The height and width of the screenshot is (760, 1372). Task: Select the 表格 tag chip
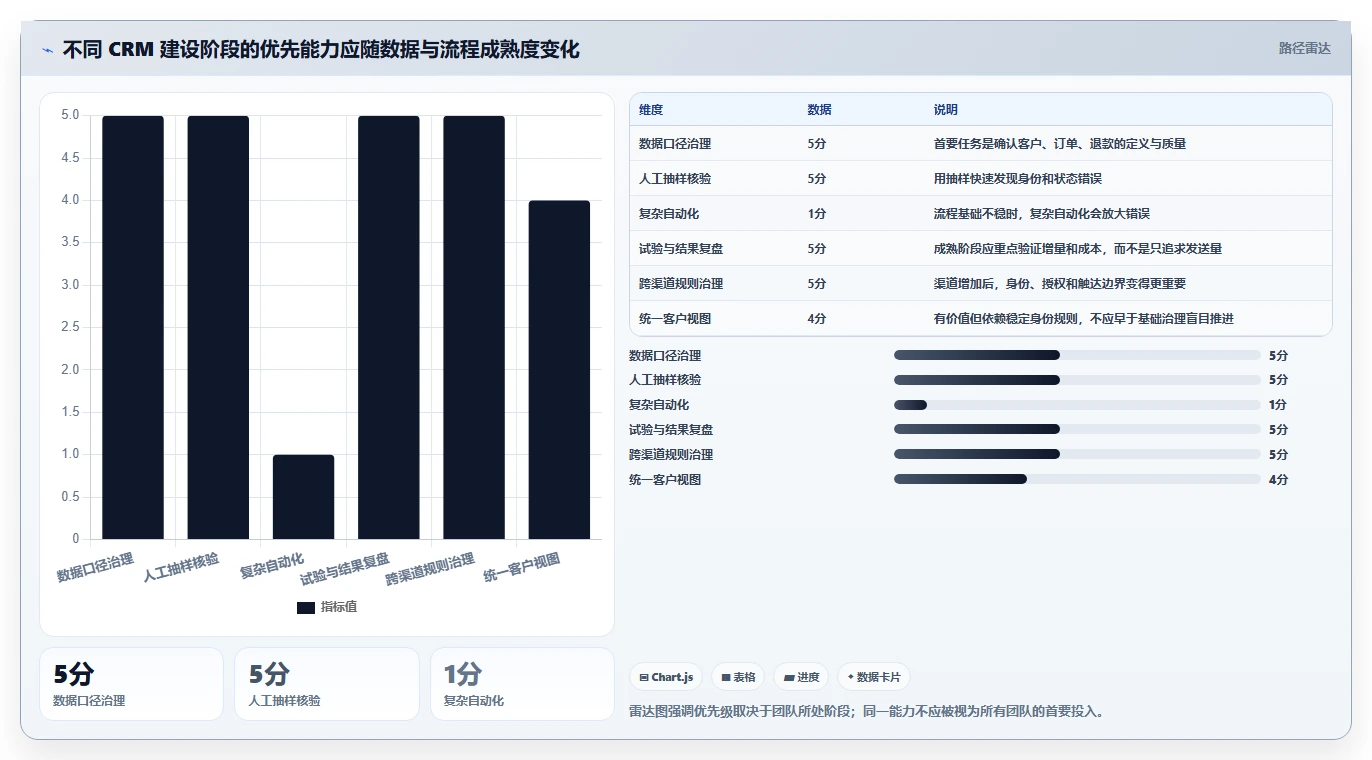[x=738, y=677]
